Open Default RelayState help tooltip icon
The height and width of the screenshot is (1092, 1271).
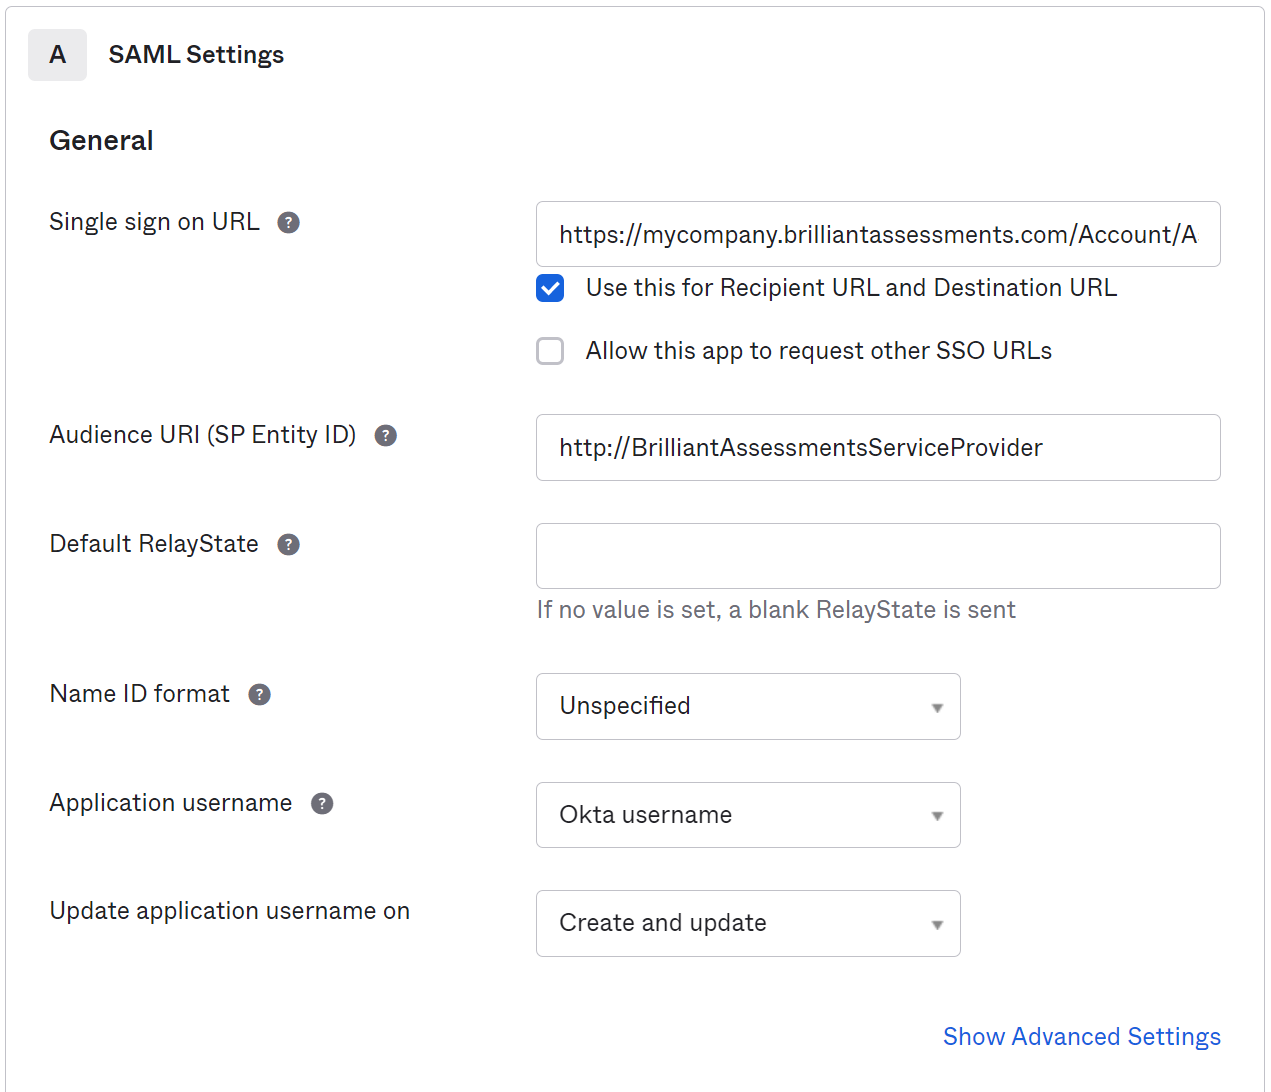pos(288,544)
